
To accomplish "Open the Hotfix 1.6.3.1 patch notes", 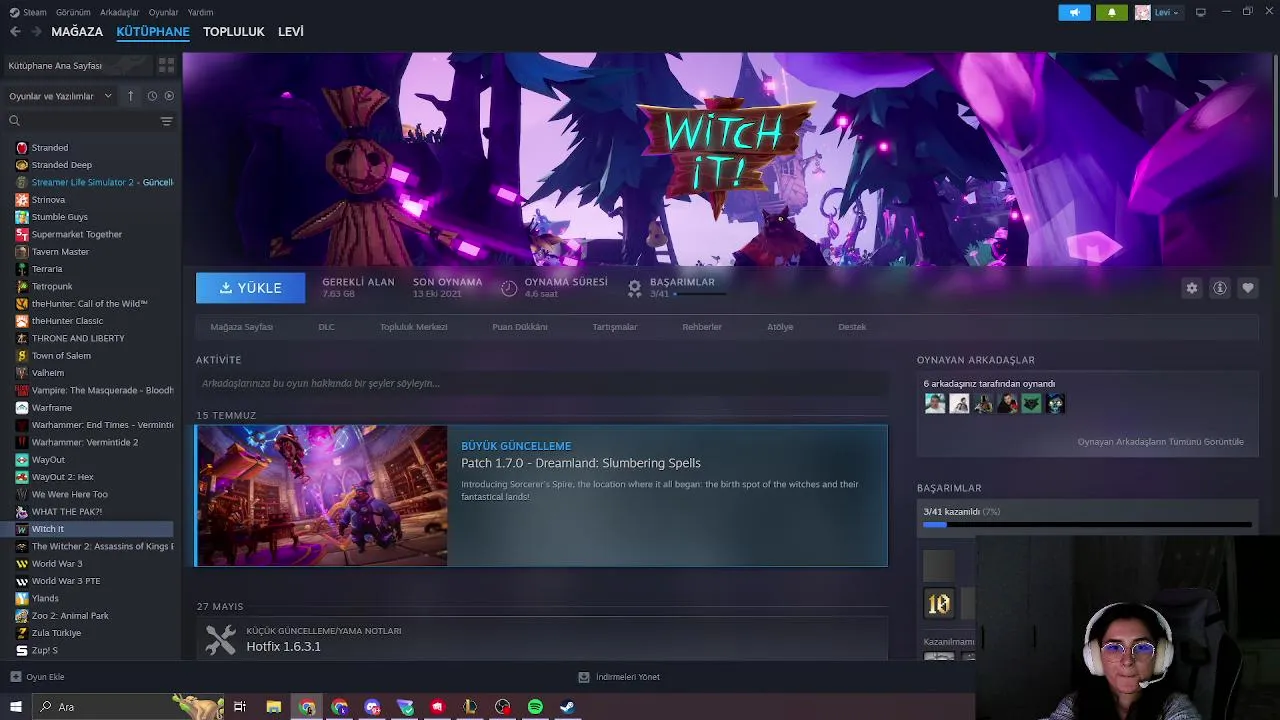I will click(284, 647).
